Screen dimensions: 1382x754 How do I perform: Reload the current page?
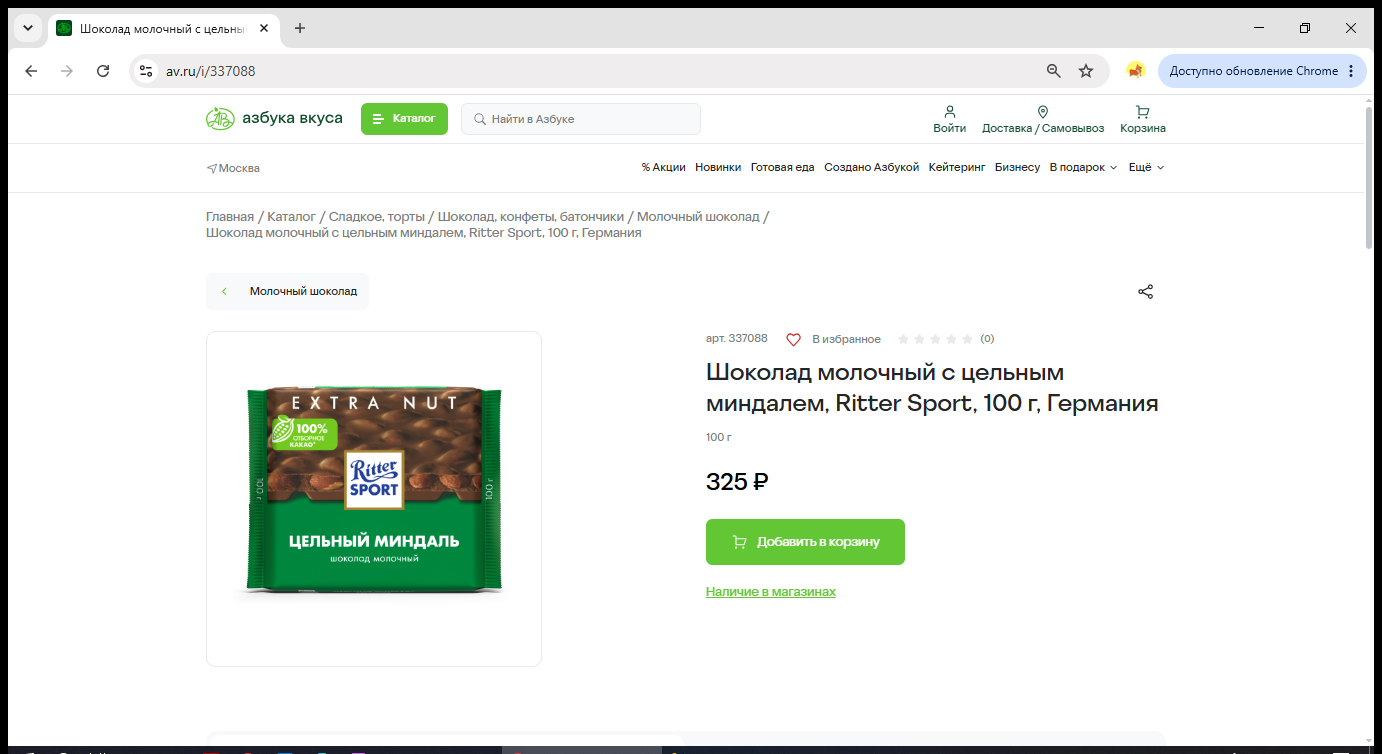coord(103,71)
